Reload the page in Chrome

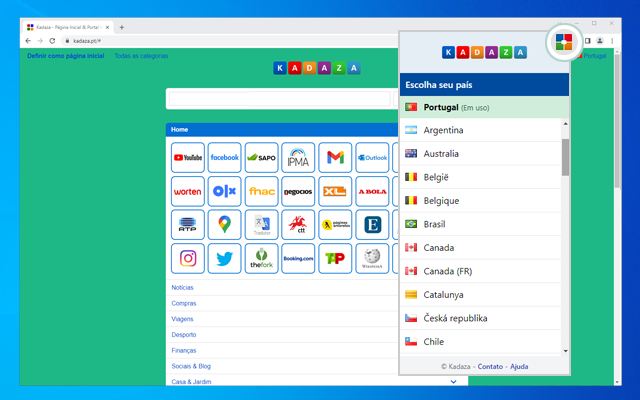(x=52, y=41)
